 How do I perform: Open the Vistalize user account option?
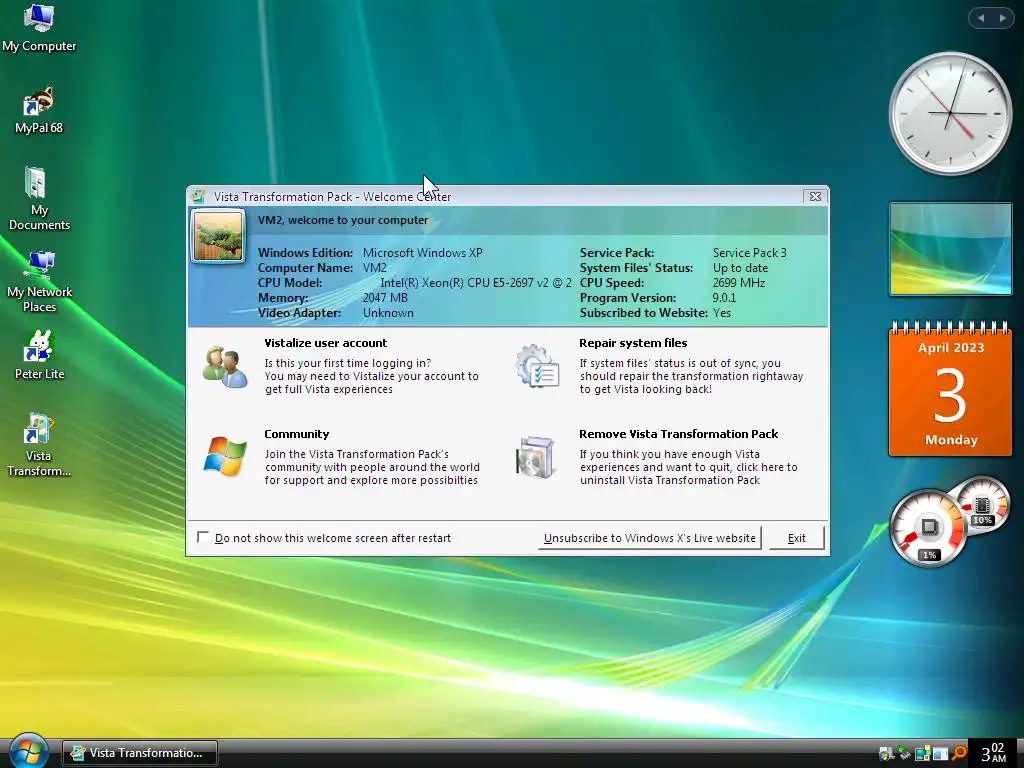[325, 343]
